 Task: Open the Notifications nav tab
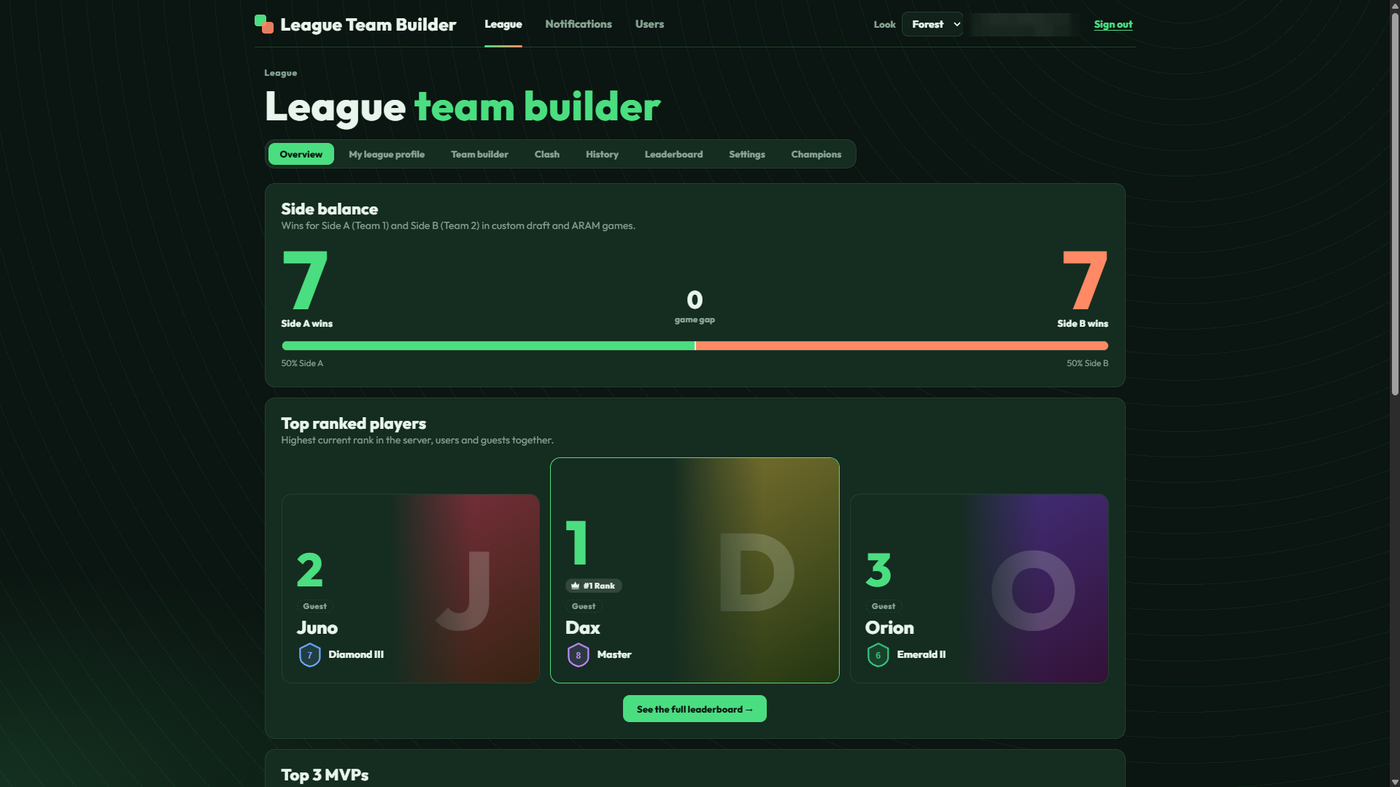[x=578, y=24]
